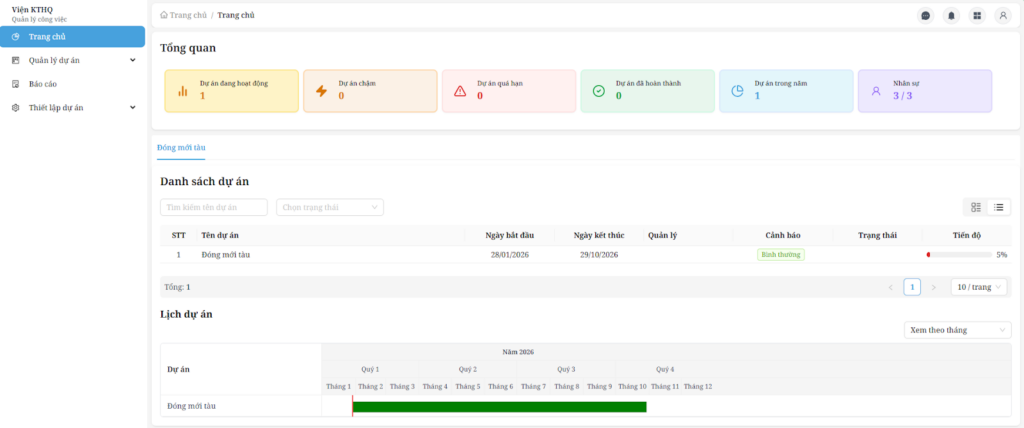Click the notification bell icon
Image resolution: width=1024 pixels, height=428 pixels.
click(951, 15)
